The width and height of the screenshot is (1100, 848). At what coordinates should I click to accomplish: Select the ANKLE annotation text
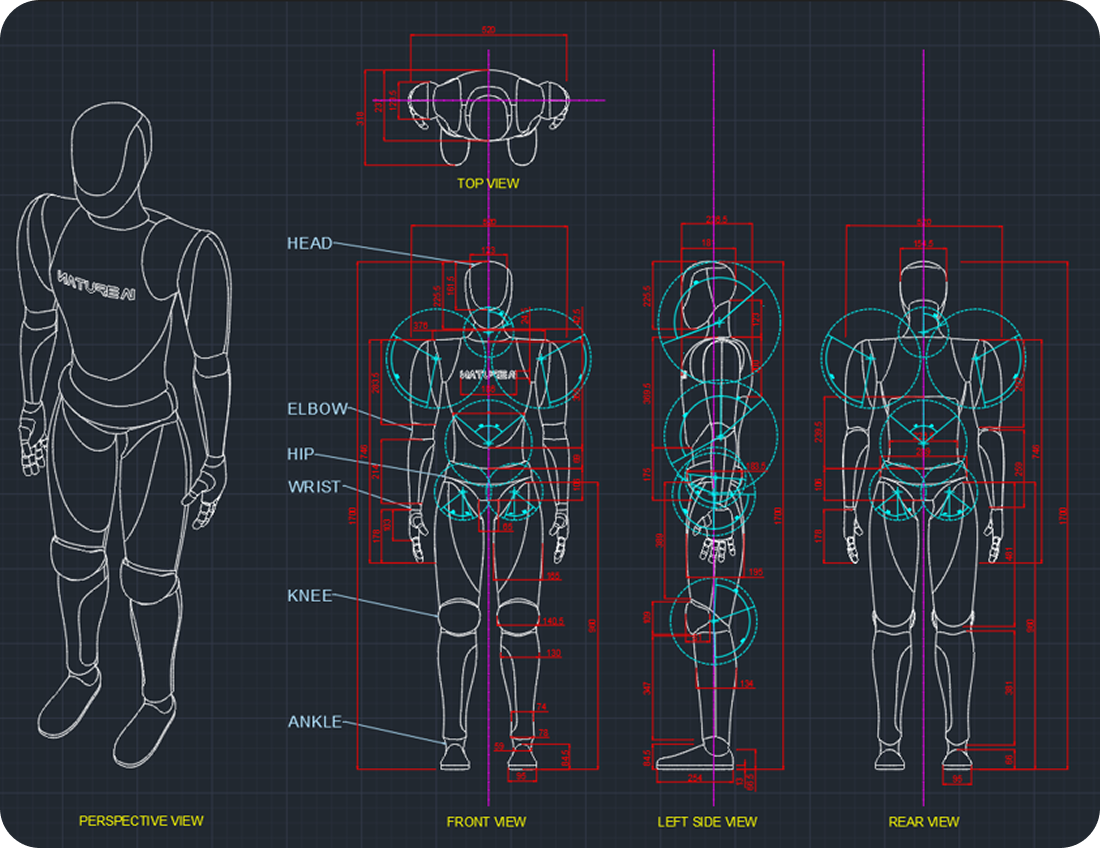click(315, 722)
